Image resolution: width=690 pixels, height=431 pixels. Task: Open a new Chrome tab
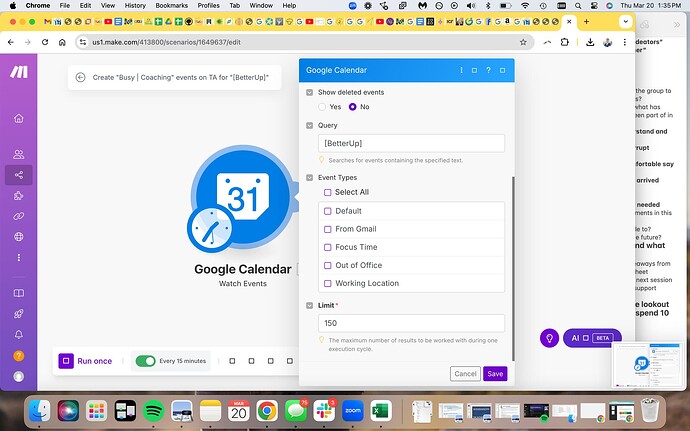point(586,22)
